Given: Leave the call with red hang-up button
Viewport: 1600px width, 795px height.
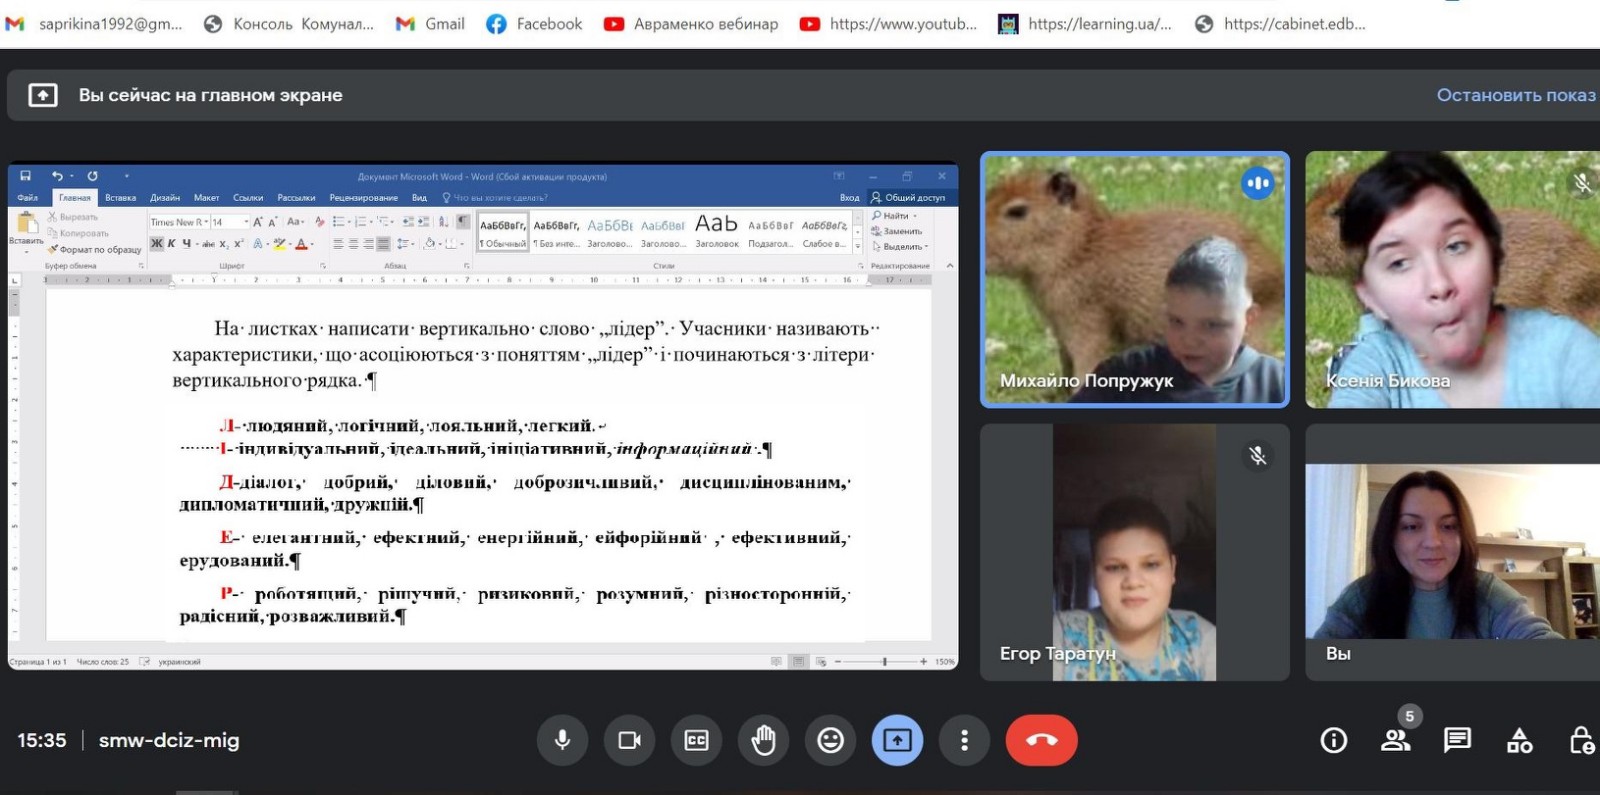Looking at the screenshot, I should pos(1041,740).
